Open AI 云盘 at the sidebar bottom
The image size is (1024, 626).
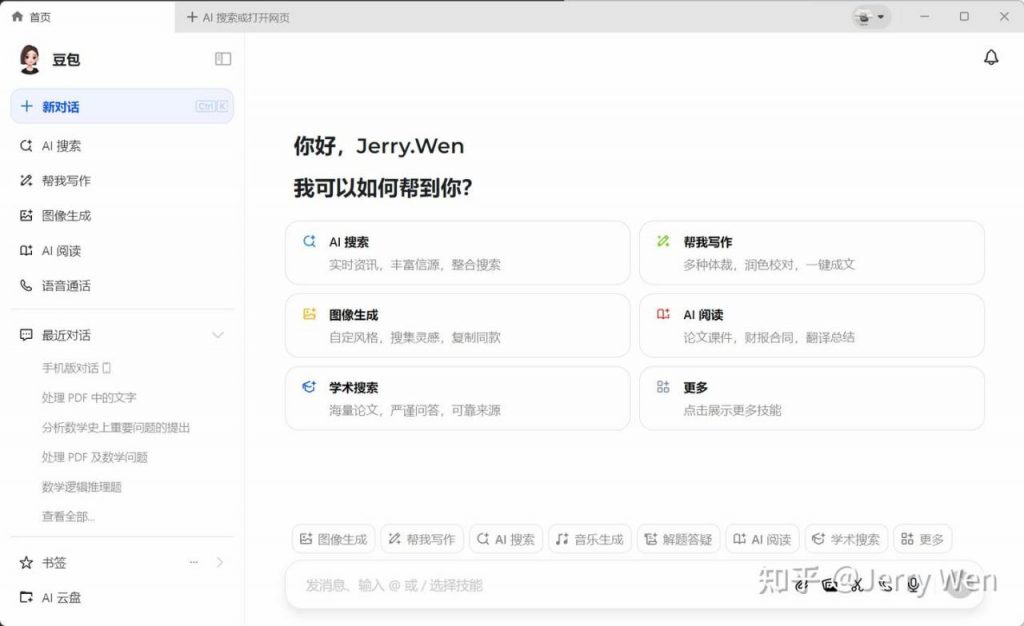60,597
